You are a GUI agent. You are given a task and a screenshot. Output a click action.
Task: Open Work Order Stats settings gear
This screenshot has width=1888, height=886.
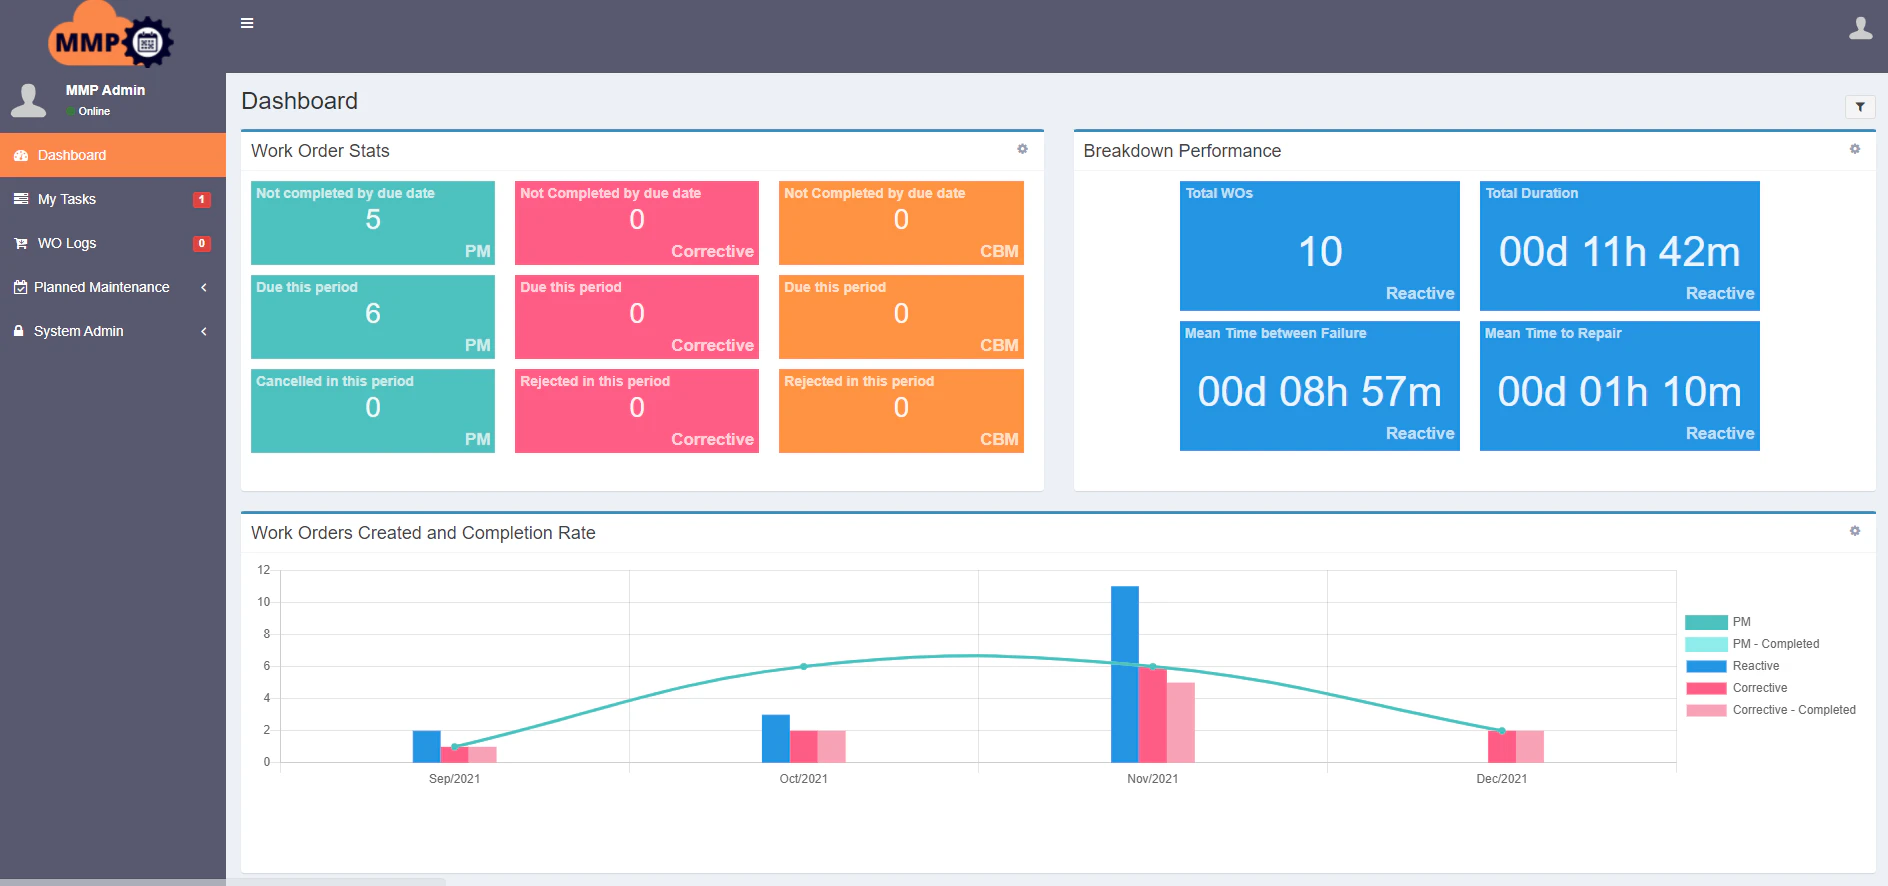pyautogui.click(x=1022, y=149)
